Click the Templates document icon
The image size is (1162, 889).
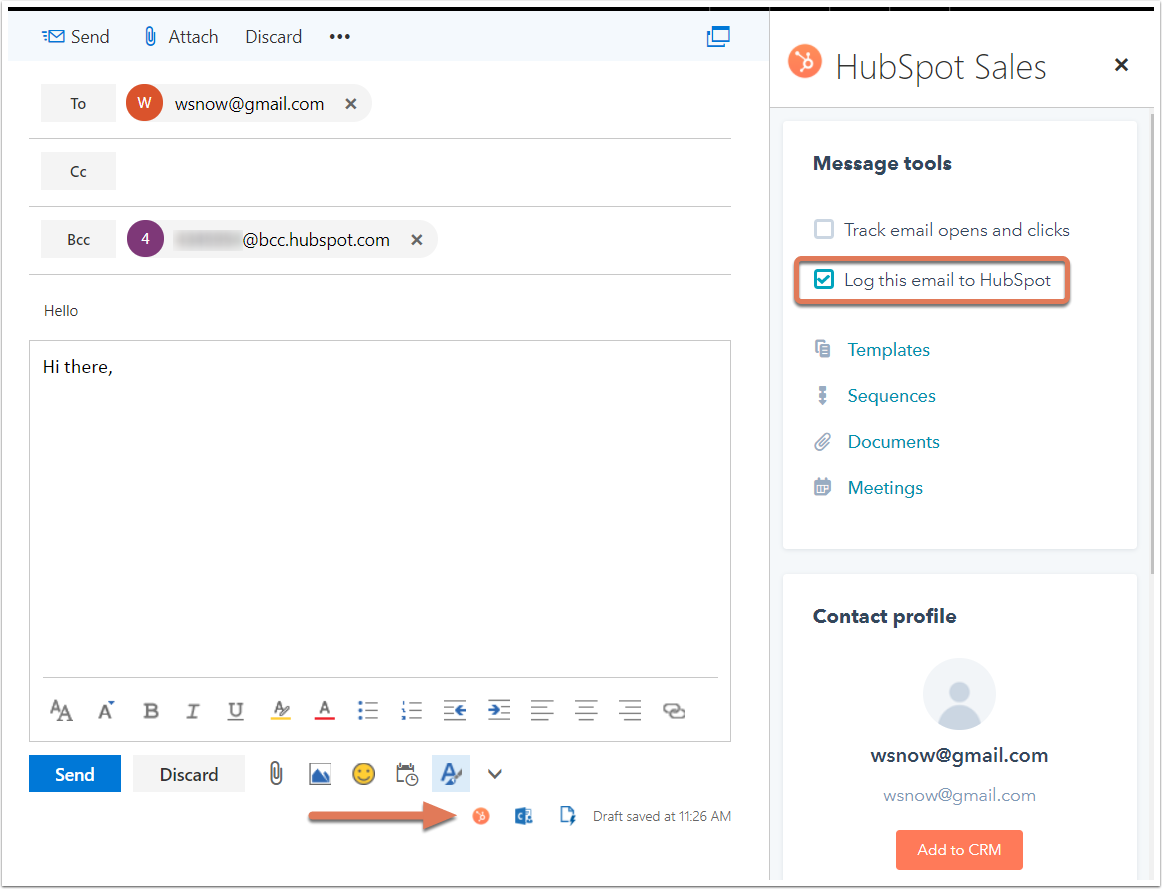click(823, 349)
